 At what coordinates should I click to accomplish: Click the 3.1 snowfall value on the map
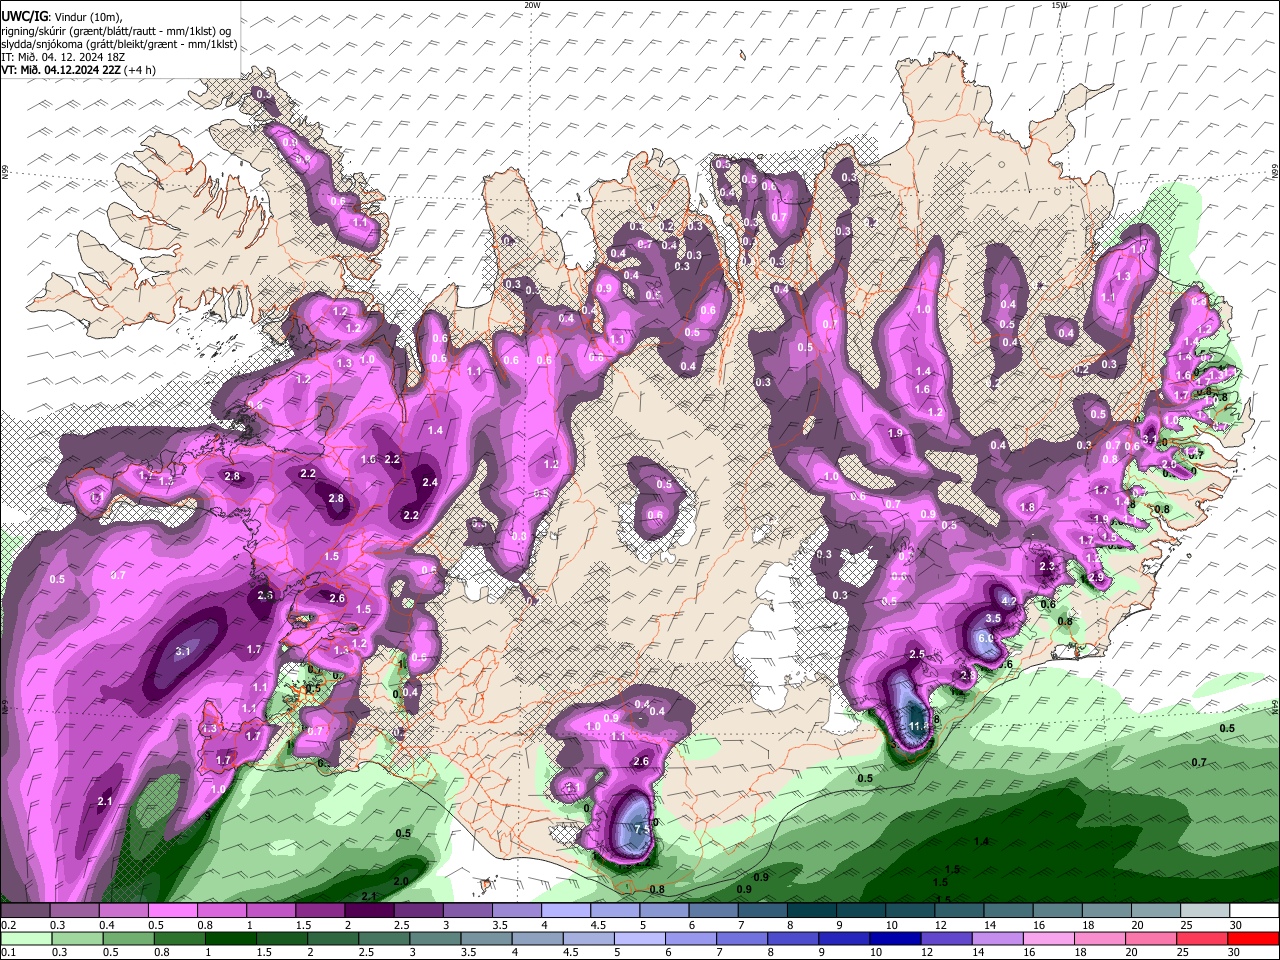click(x=182, y=651)
